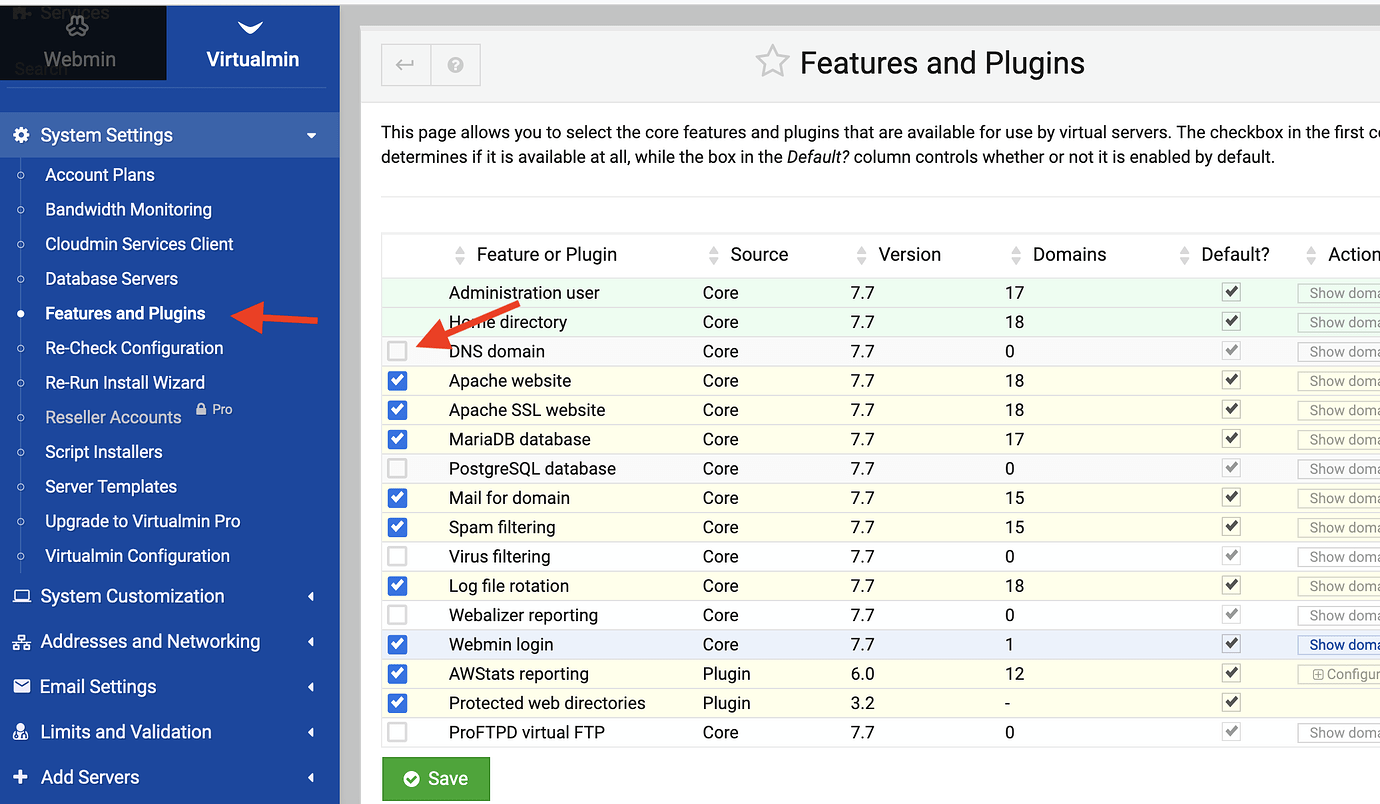The width and height of the screenshot is (1380, 804).
Task: Show domains for Webmin login
Action: [1339, 644]
